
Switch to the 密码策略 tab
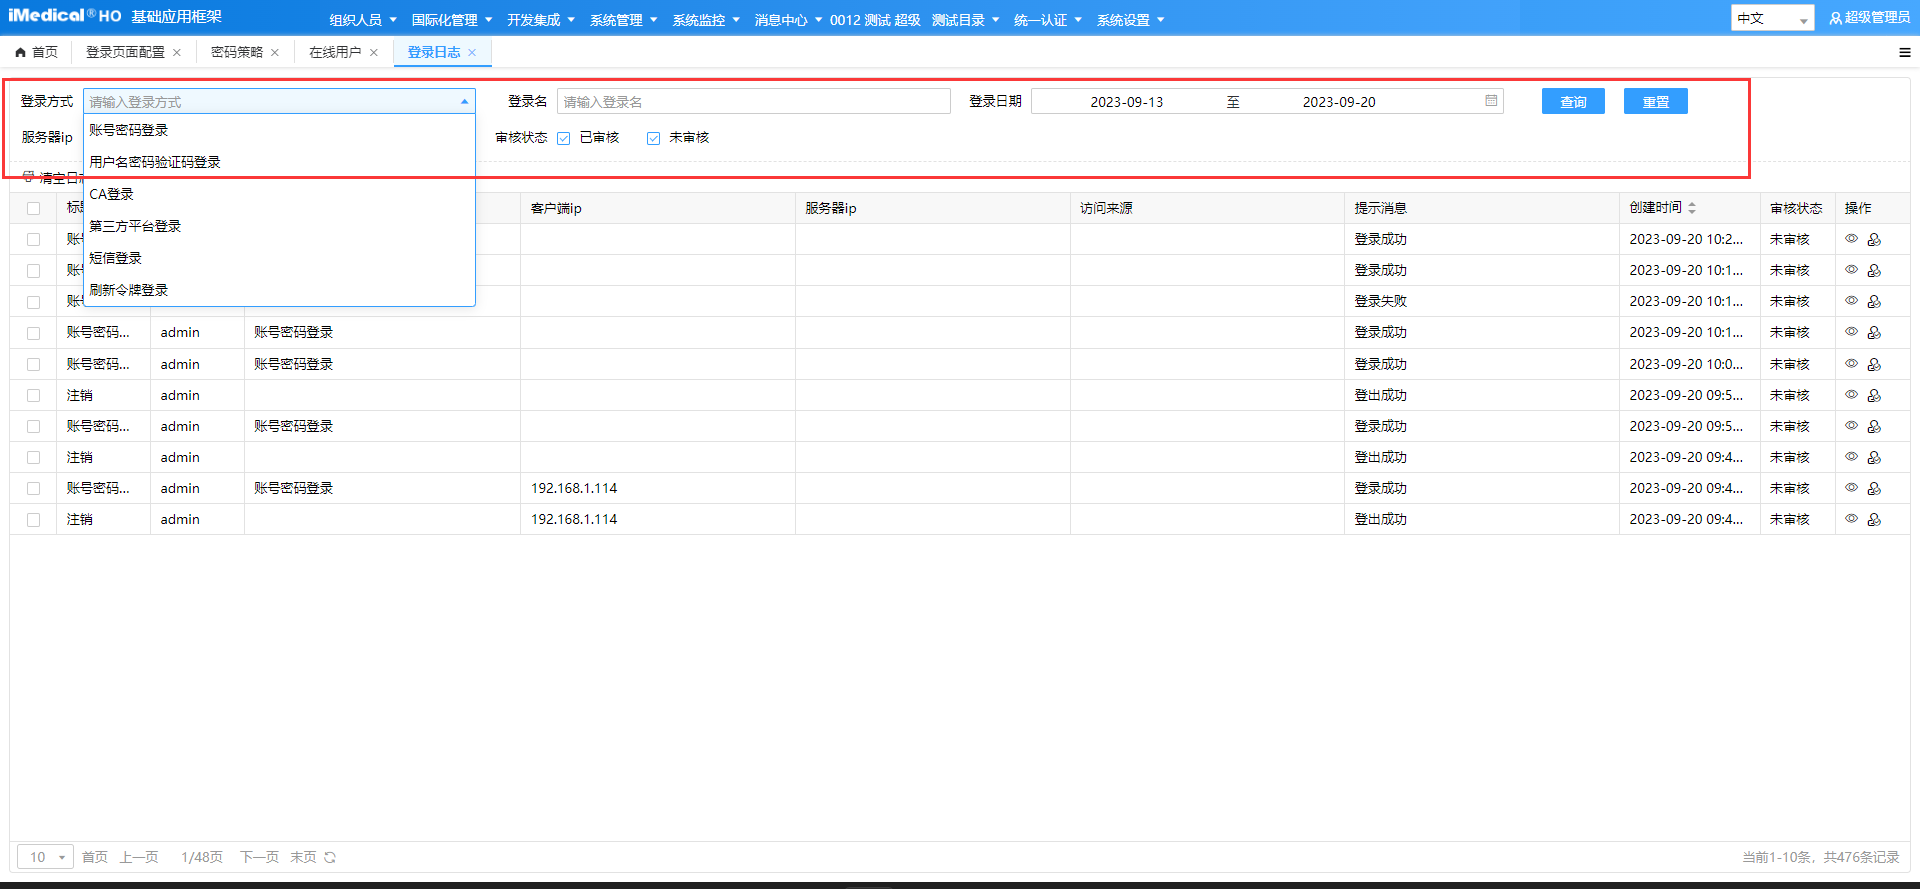point(237,53)
